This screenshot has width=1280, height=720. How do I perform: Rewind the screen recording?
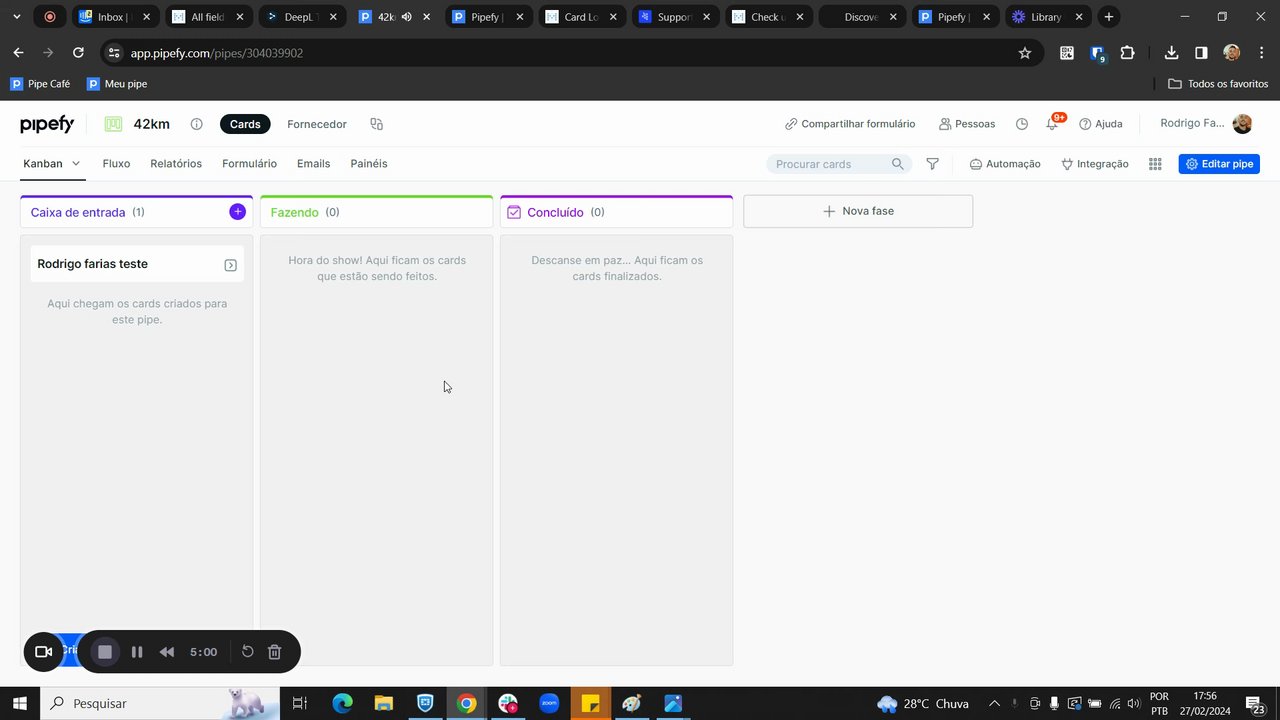[x=167, y=652]
